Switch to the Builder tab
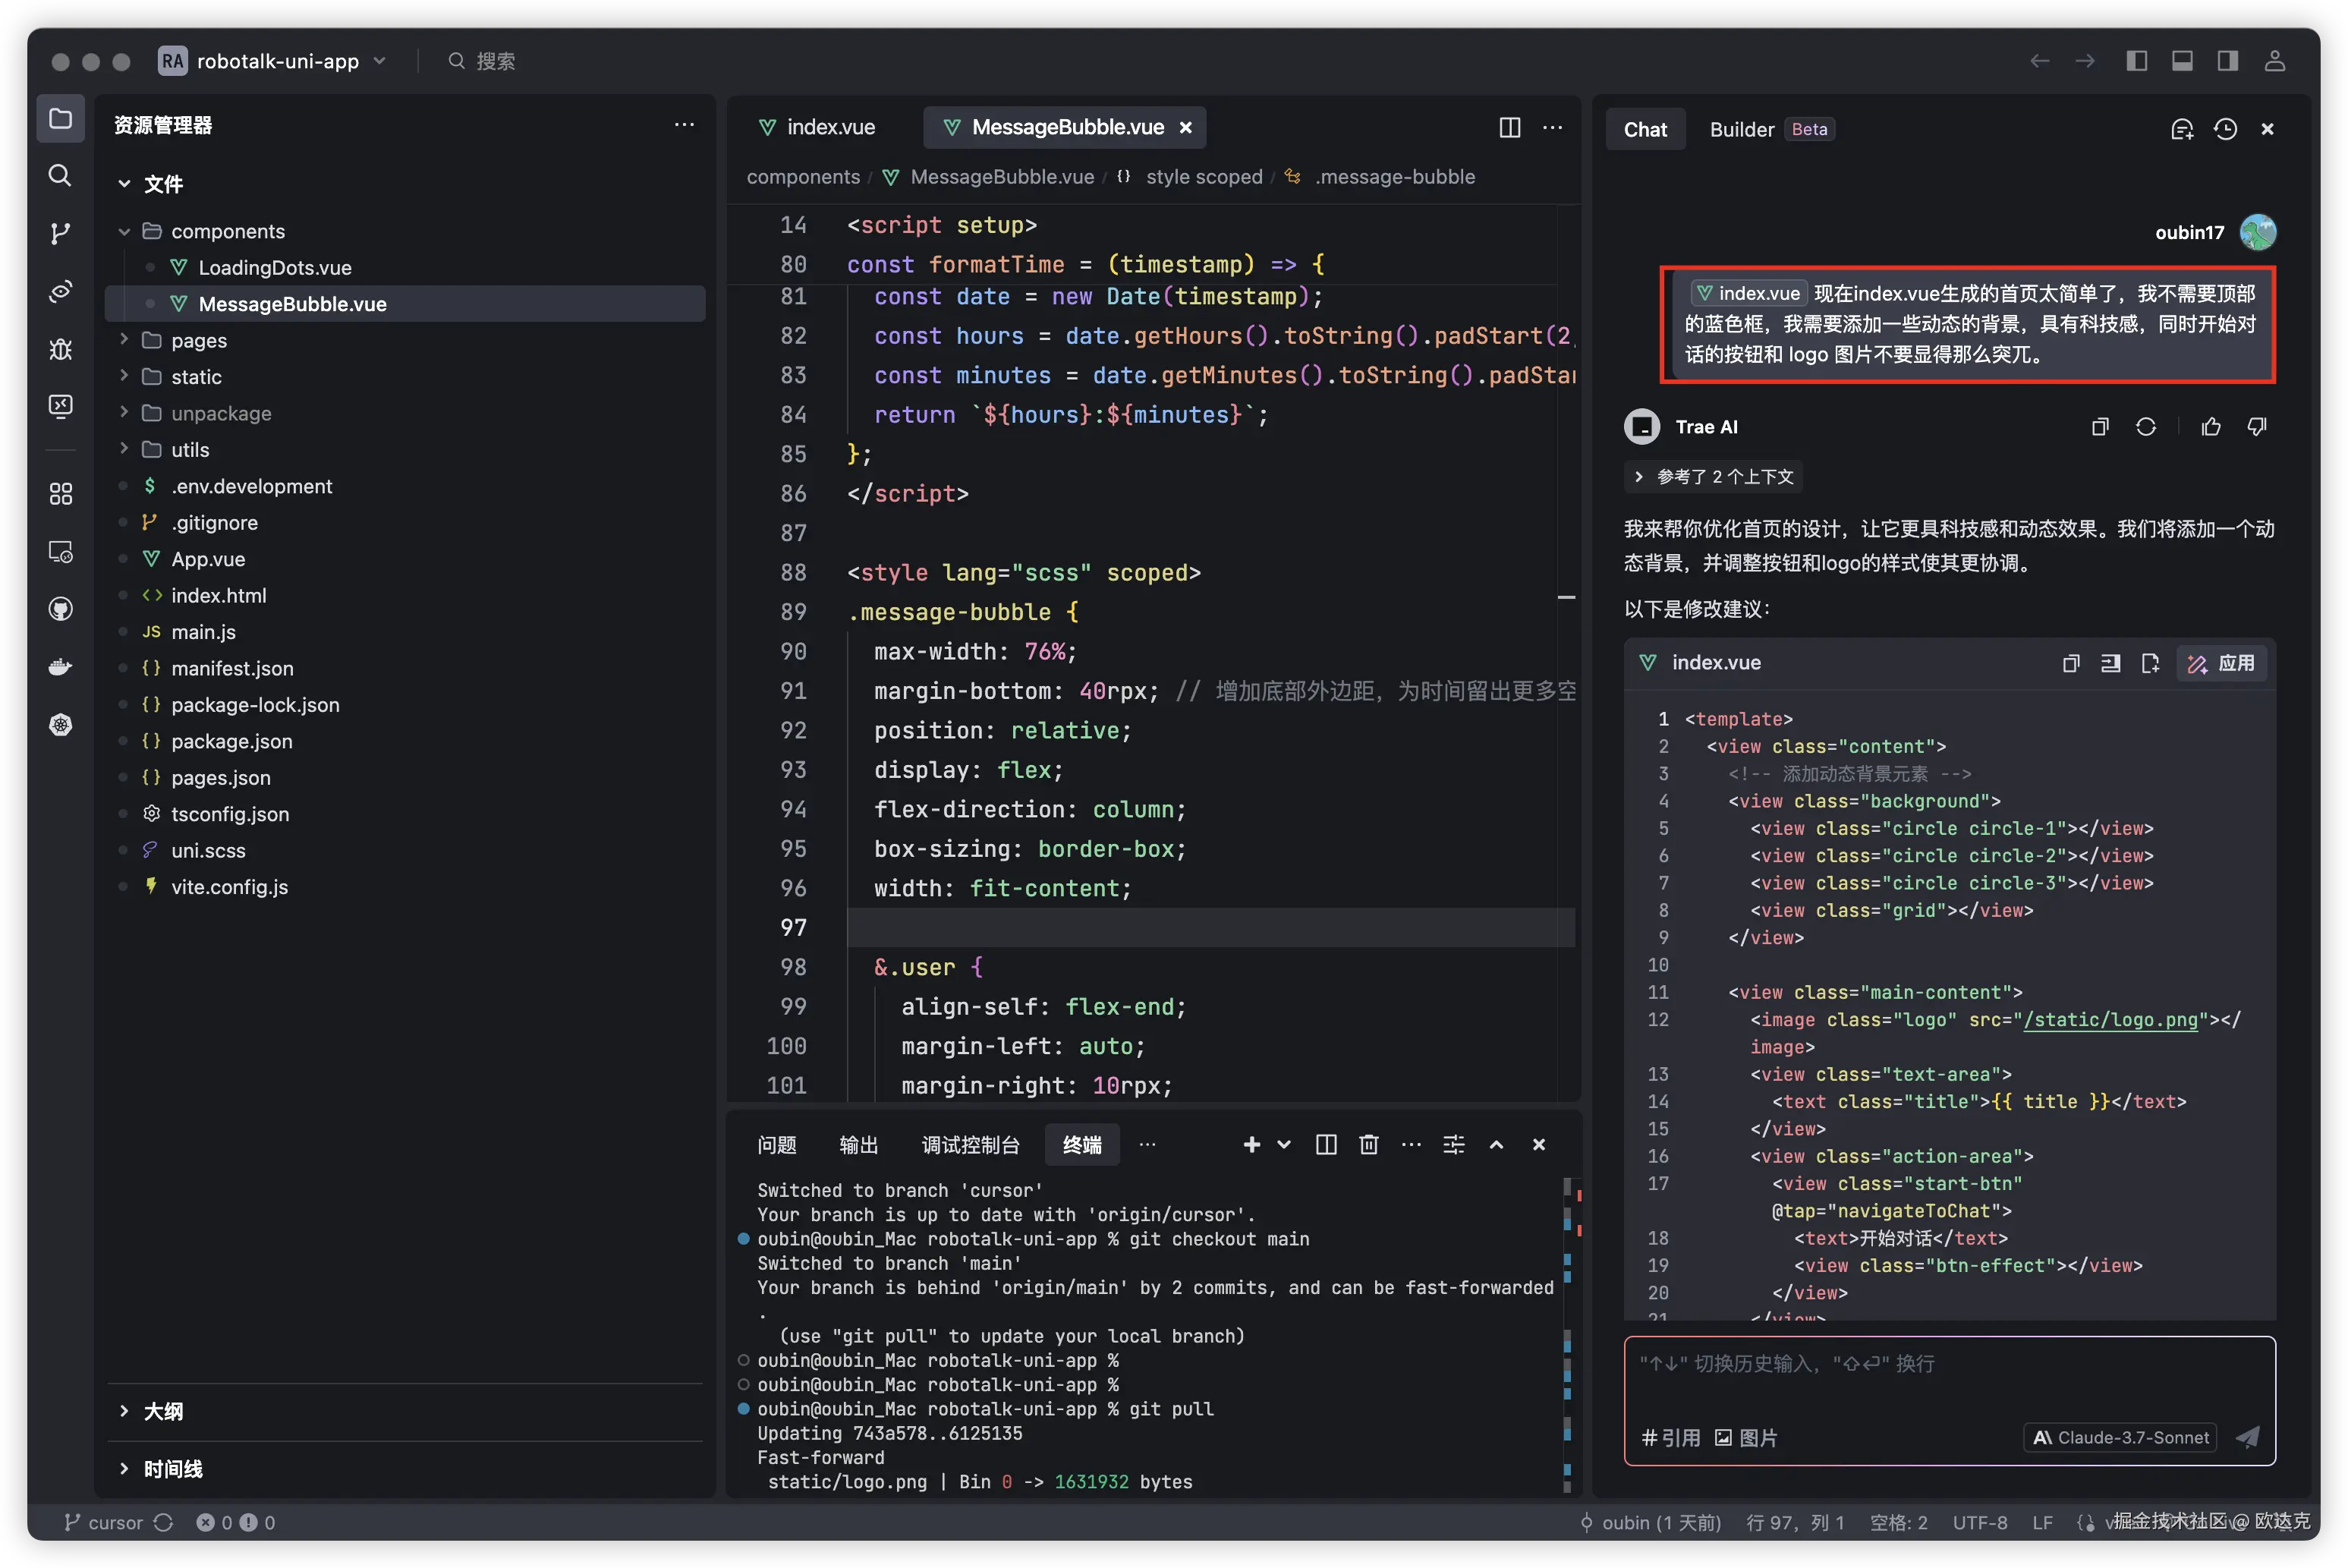The width and height of the screenshot is (2348, 1568). pyautogui.click(x=1741, y=129)
